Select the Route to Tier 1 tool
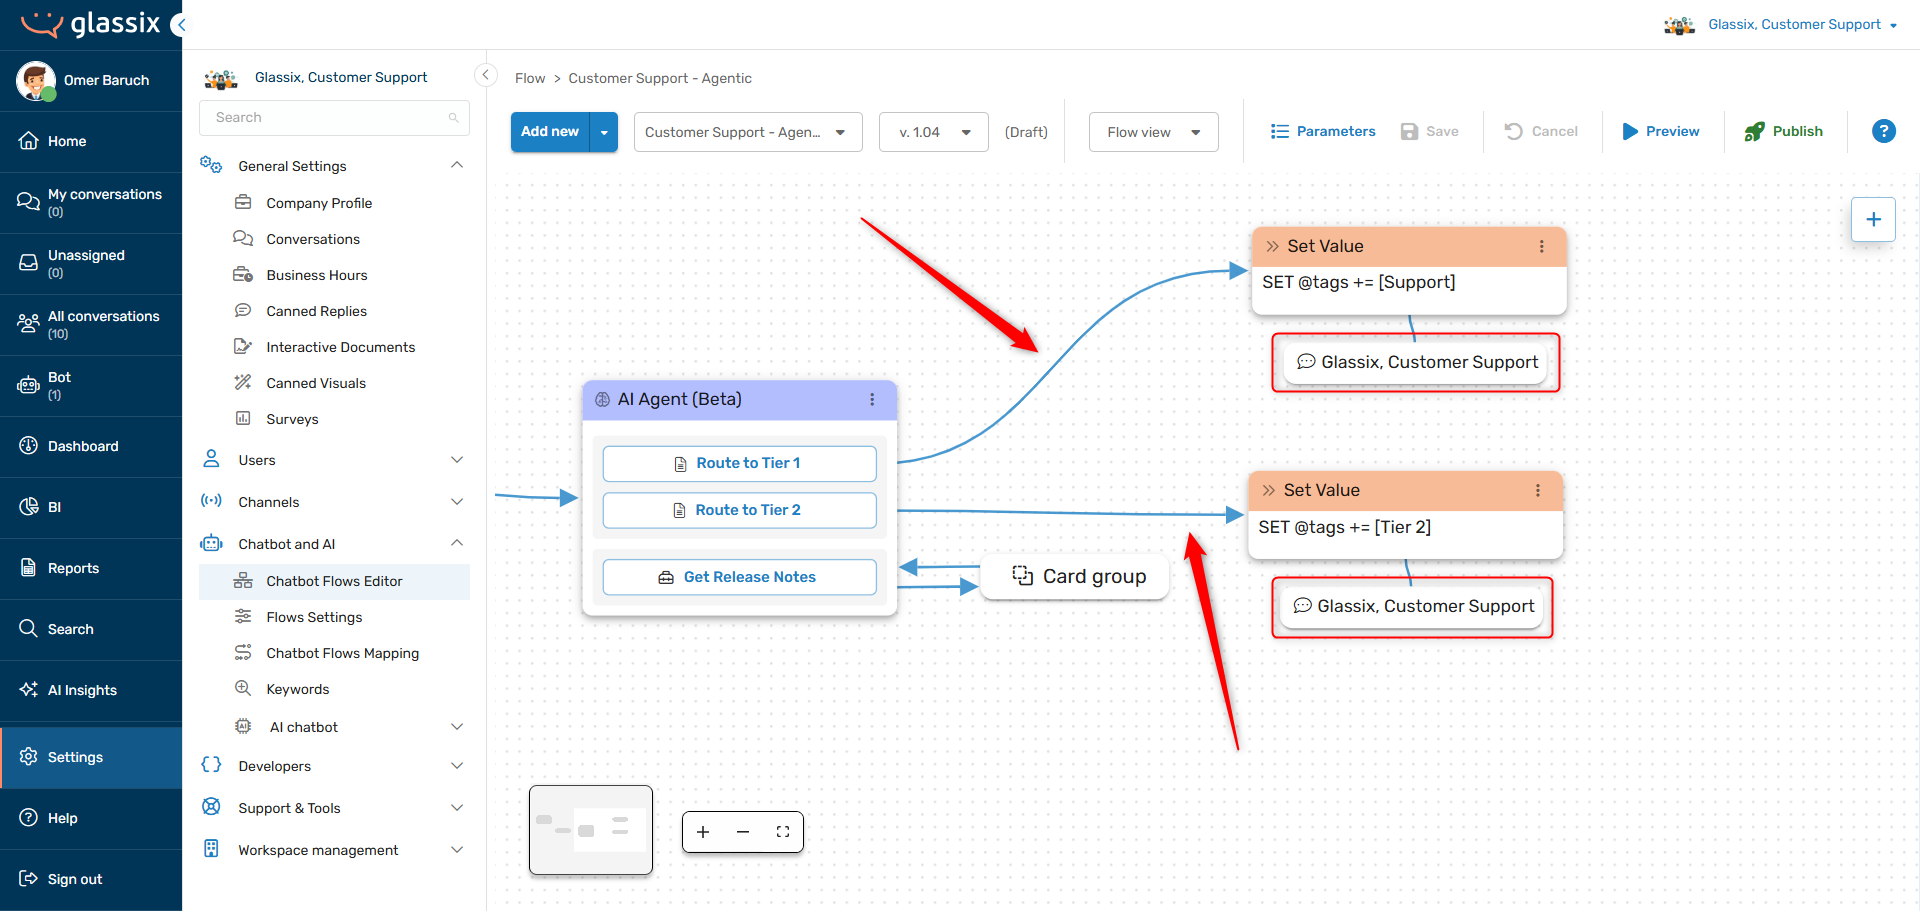Screen dimensions: 1920x911 739,463
